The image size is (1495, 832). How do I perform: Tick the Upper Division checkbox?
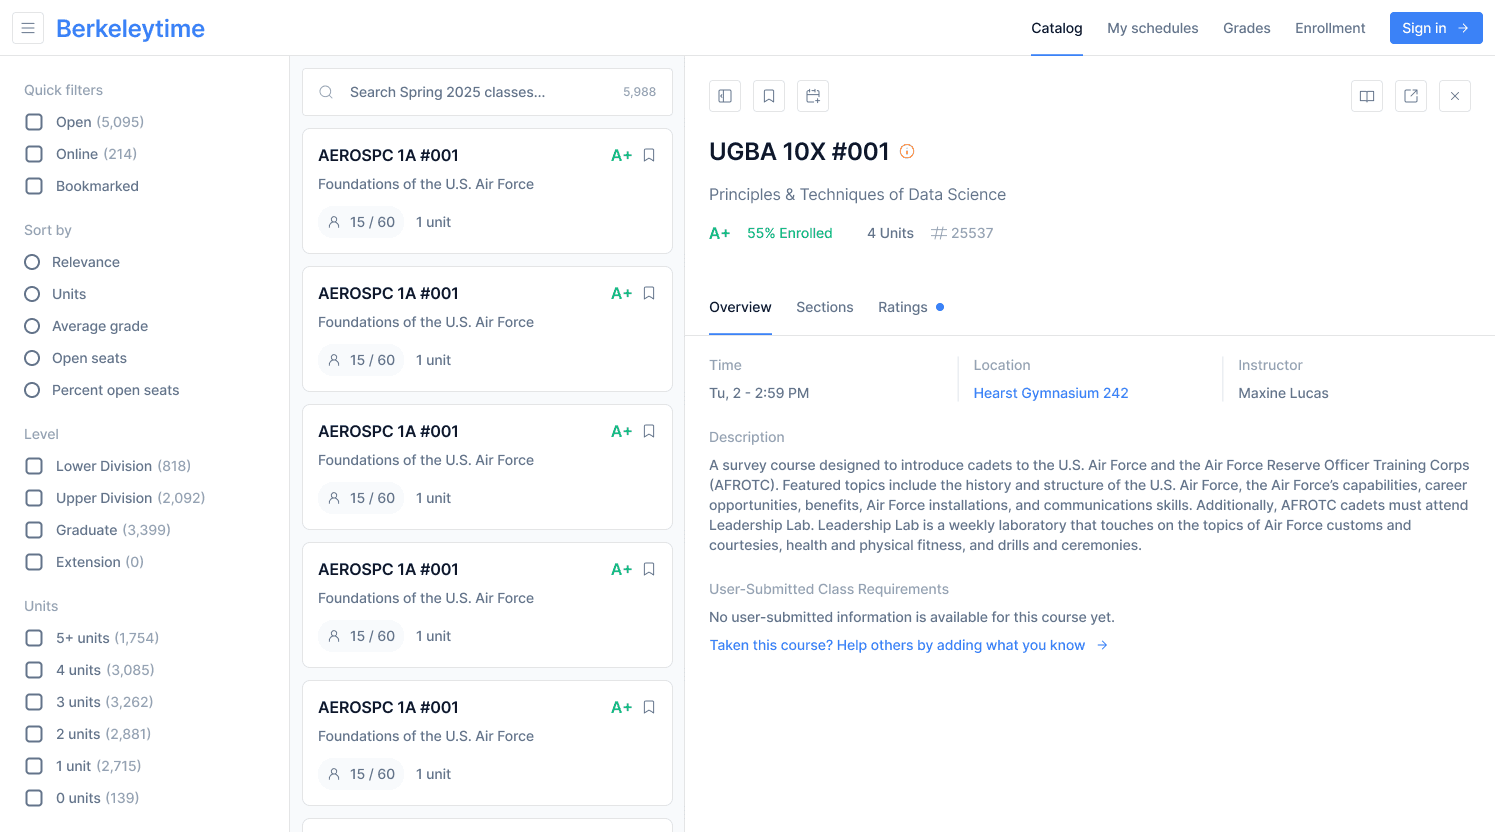pos(34,498)
